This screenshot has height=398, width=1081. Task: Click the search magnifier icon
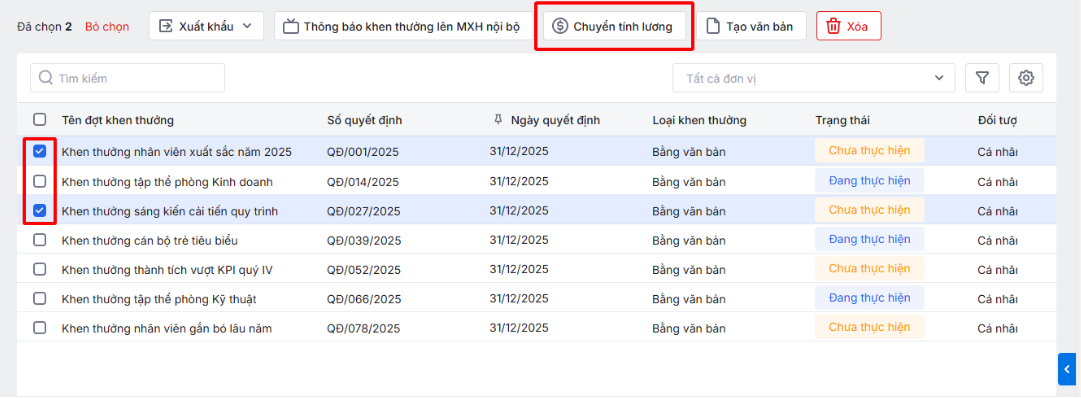click(x=46, y=78)
